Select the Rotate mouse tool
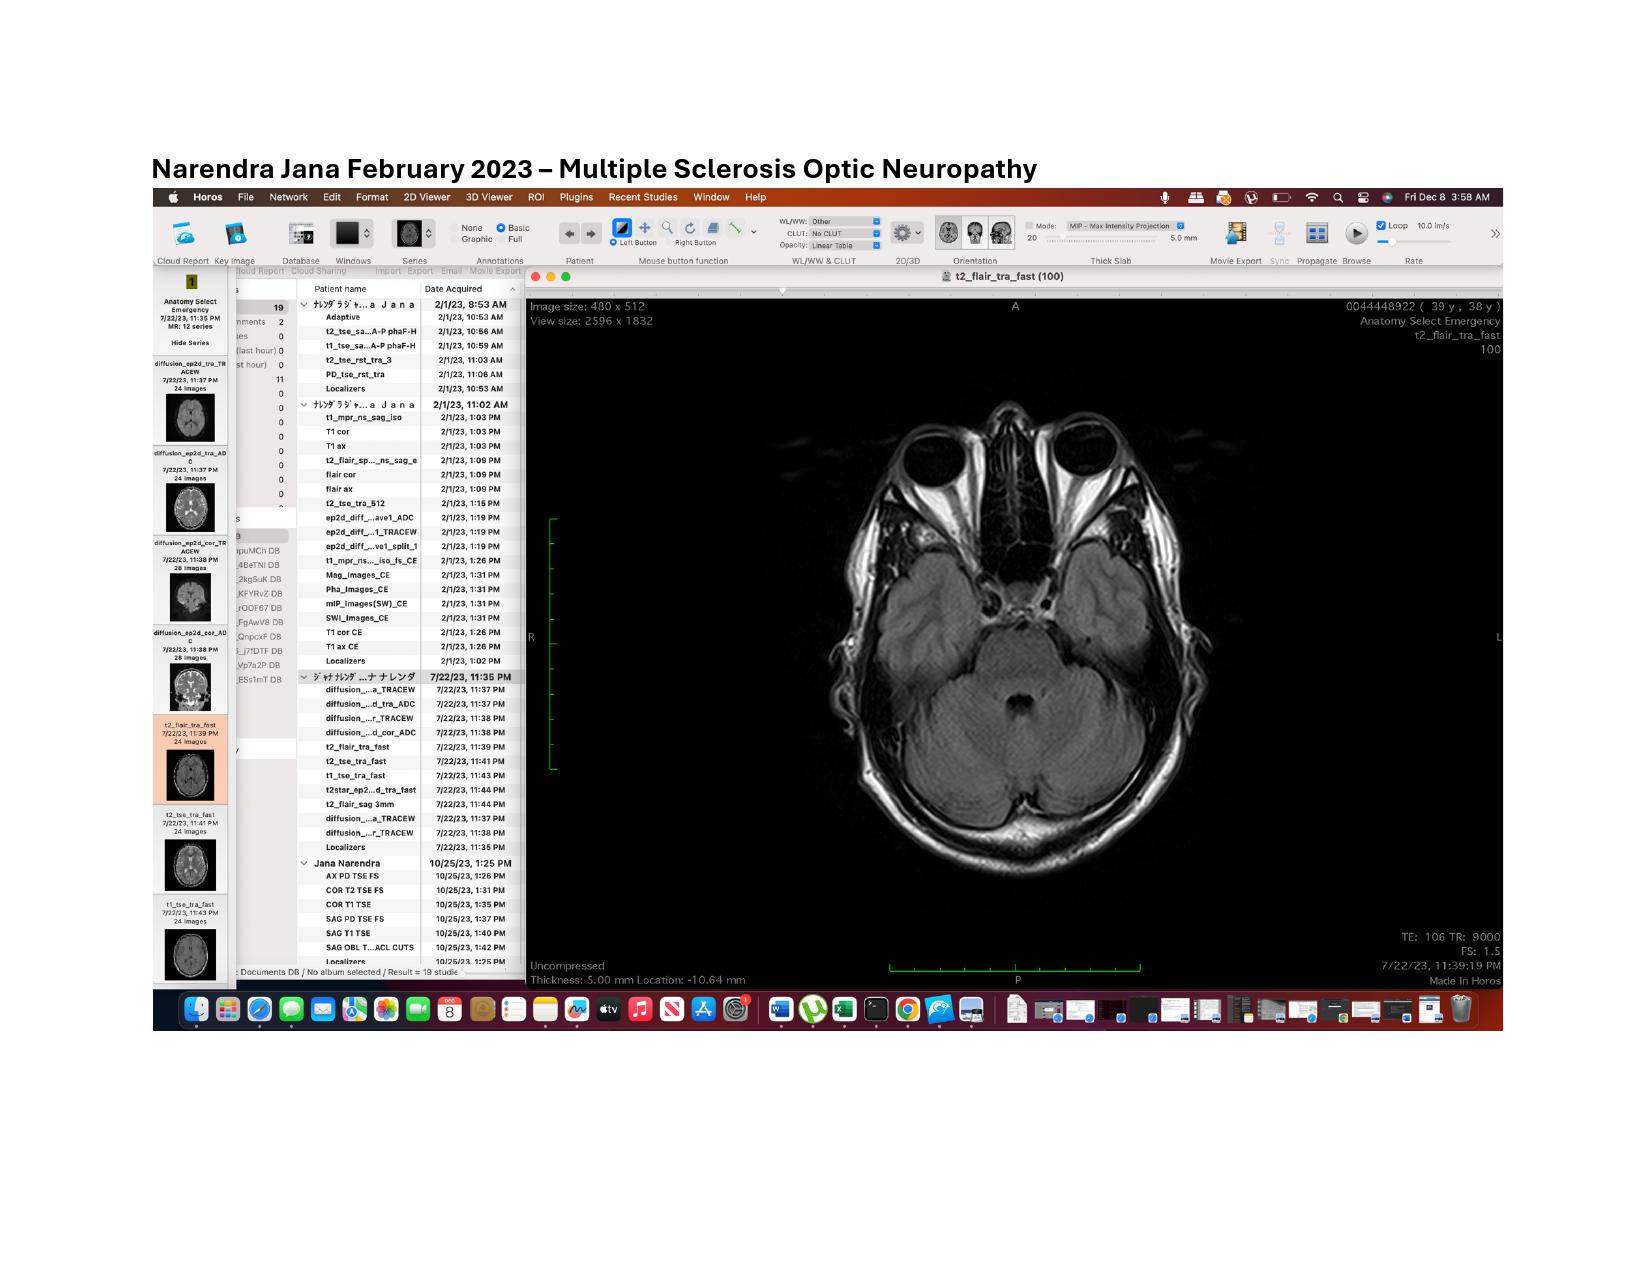The height and width of the screenshot is (1275, 1650). point(690,228)
